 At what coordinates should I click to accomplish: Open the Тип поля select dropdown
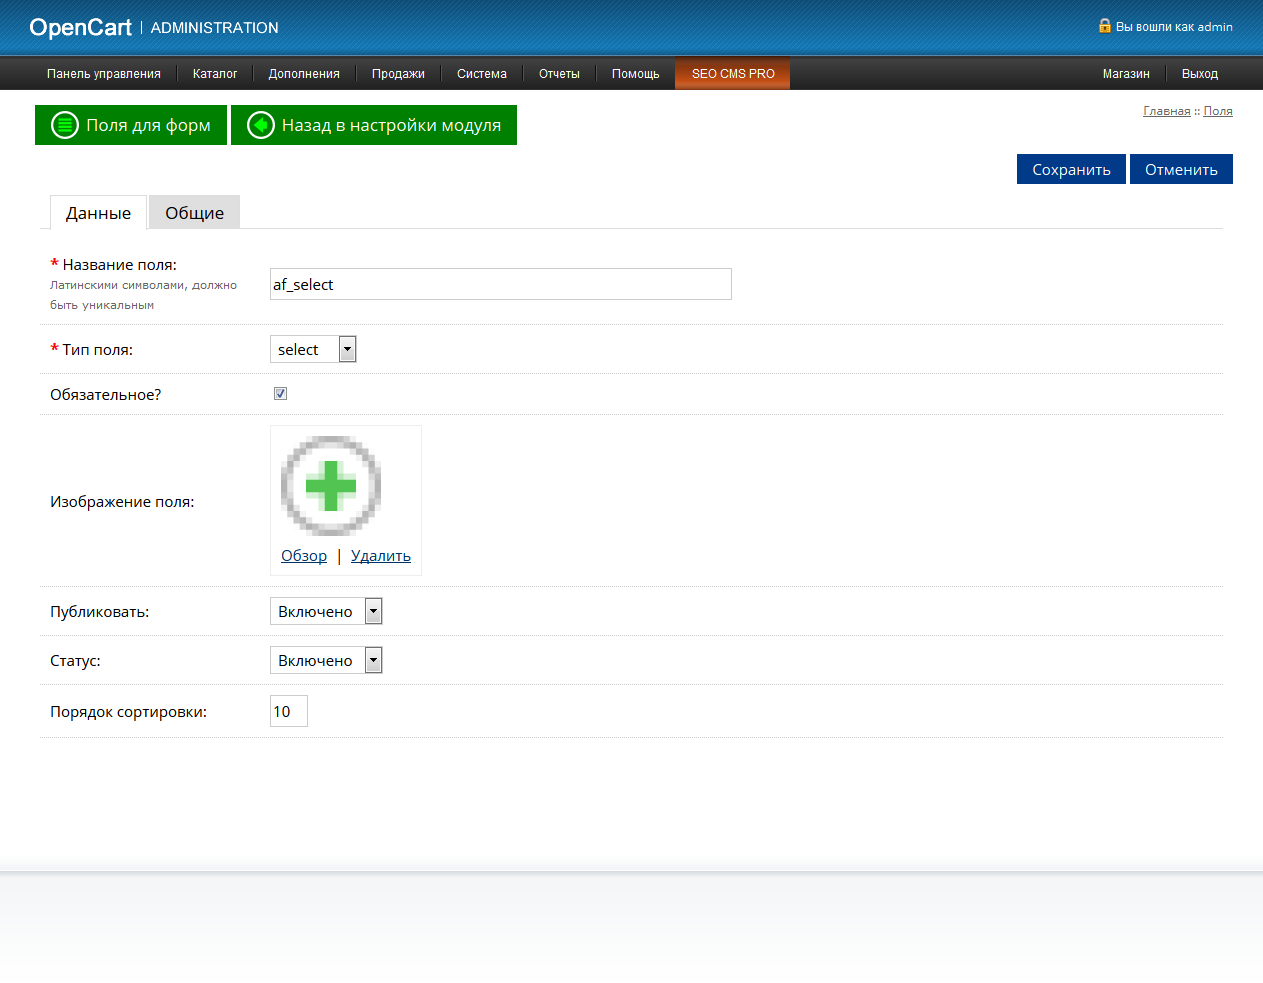[313, 349]
